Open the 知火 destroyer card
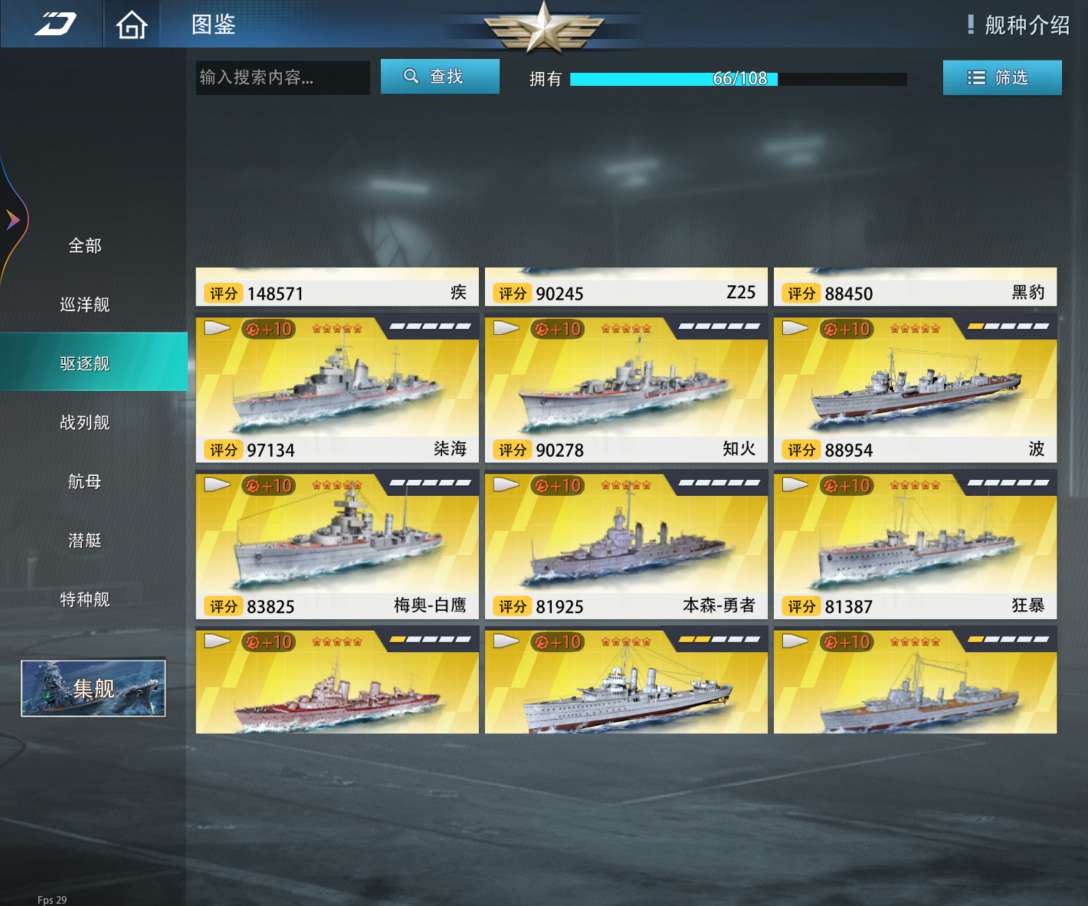The width and height of the screenshot is (1088, 906). (x=626, y=390)
